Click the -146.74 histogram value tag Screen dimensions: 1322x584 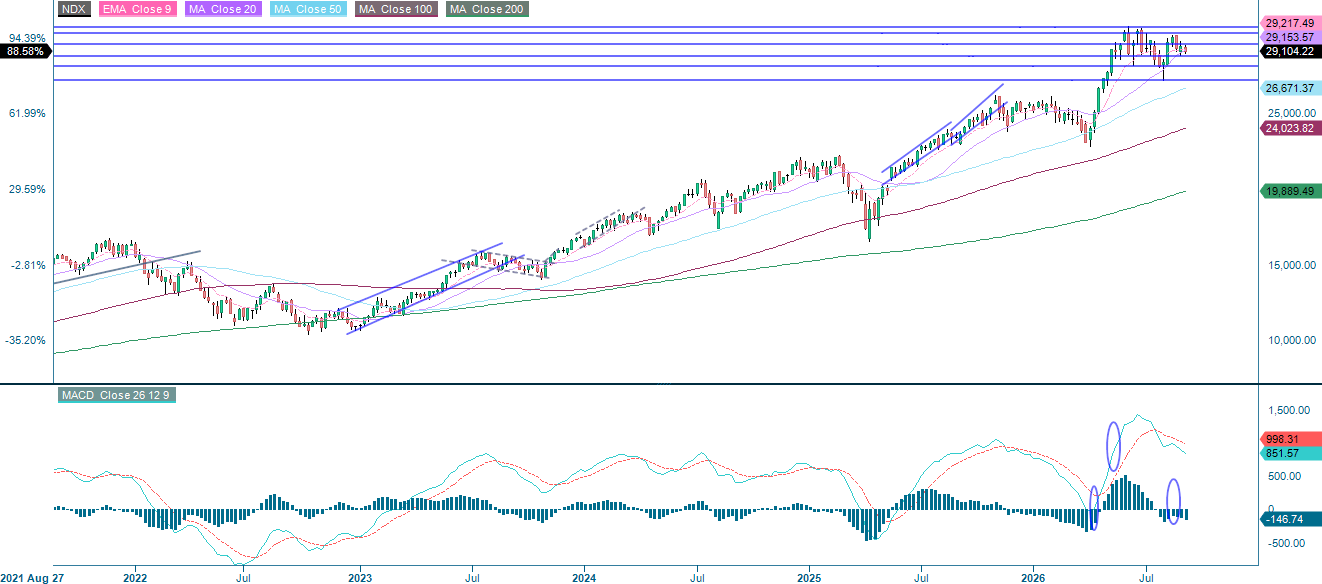[1289, 519]
